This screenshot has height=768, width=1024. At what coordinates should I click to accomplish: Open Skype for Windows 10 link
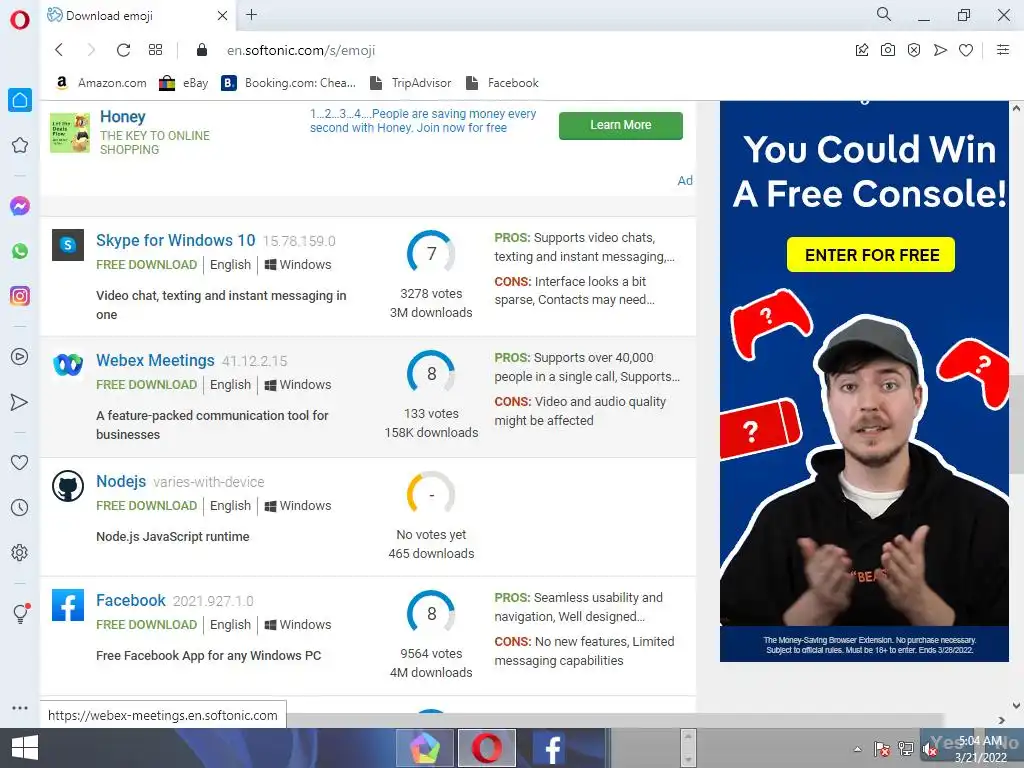tap(175, 240)
